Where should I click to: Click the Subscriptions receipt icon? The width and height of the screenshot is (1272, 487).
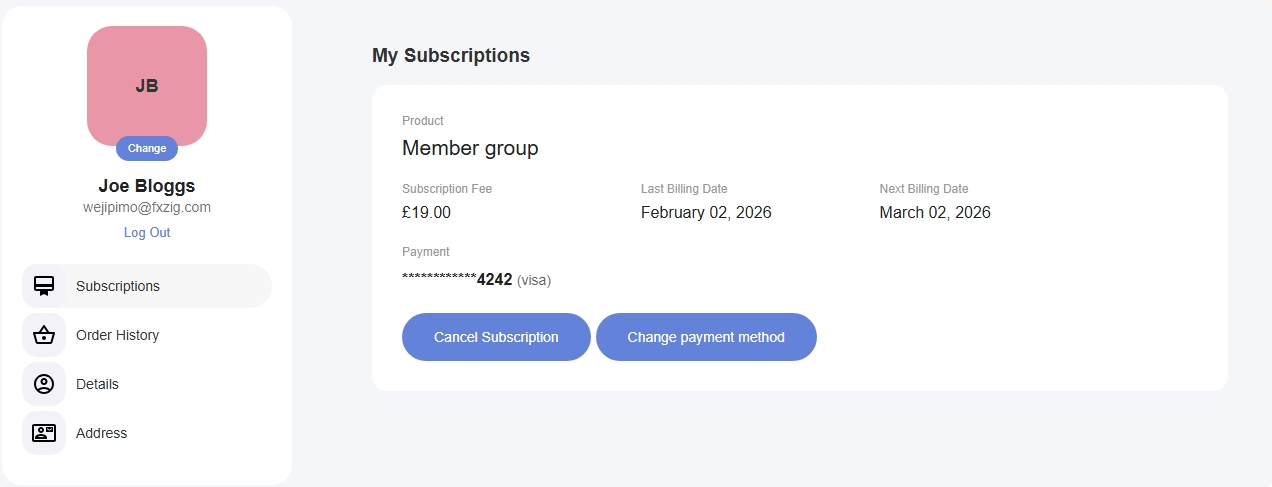pyautogui.click(x=44, y=286)
